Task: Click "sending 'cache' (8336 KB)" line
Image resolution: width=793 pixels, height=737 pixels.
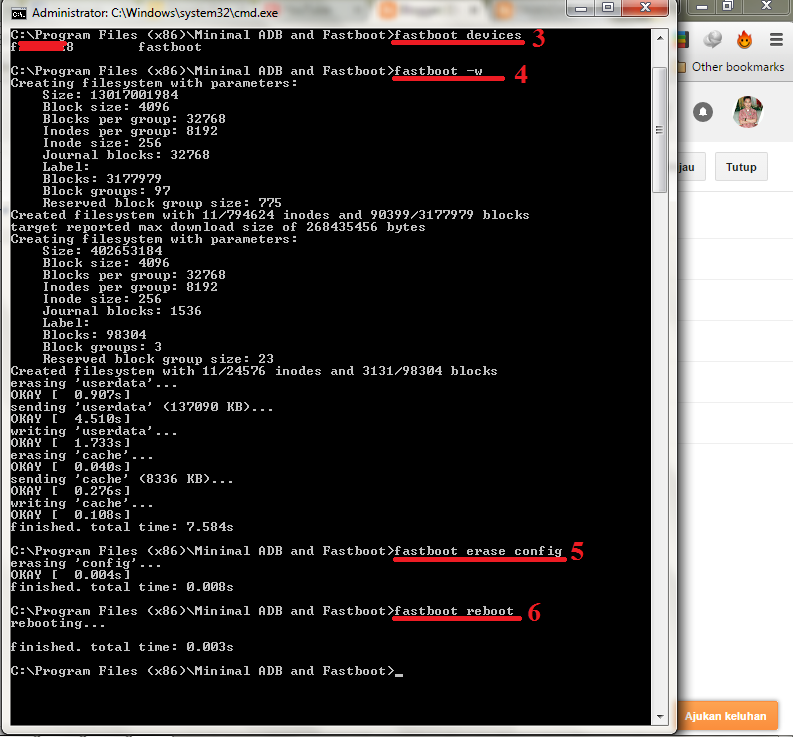Action: coord(122,479)
